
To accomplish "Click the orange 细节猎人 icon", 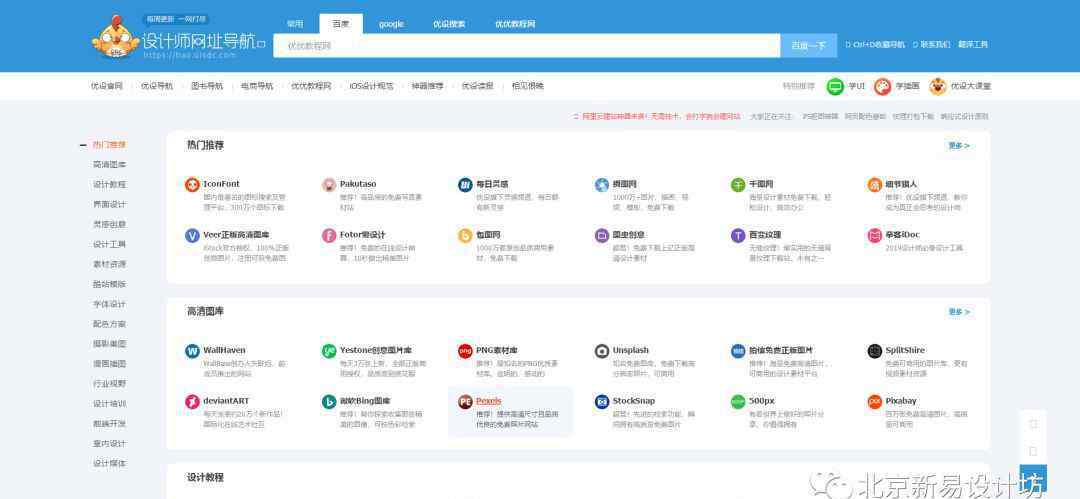I will click(875, 185).
